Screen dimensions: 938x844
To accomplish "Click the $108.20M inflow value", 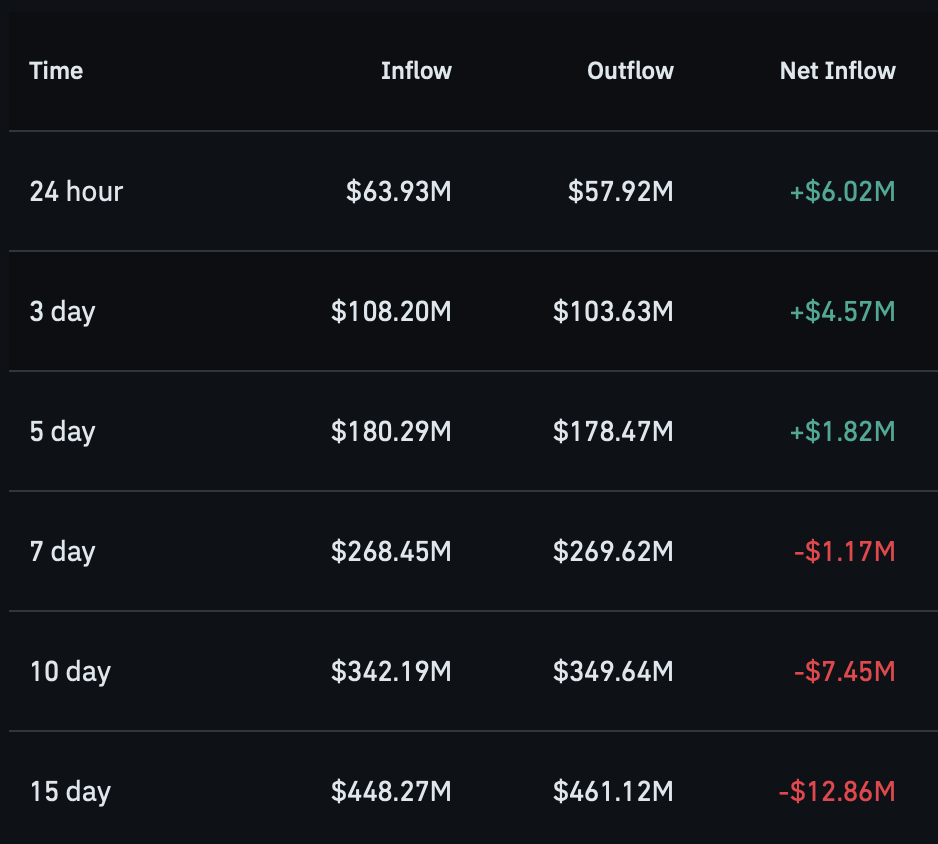I will (x=391, y=312).
